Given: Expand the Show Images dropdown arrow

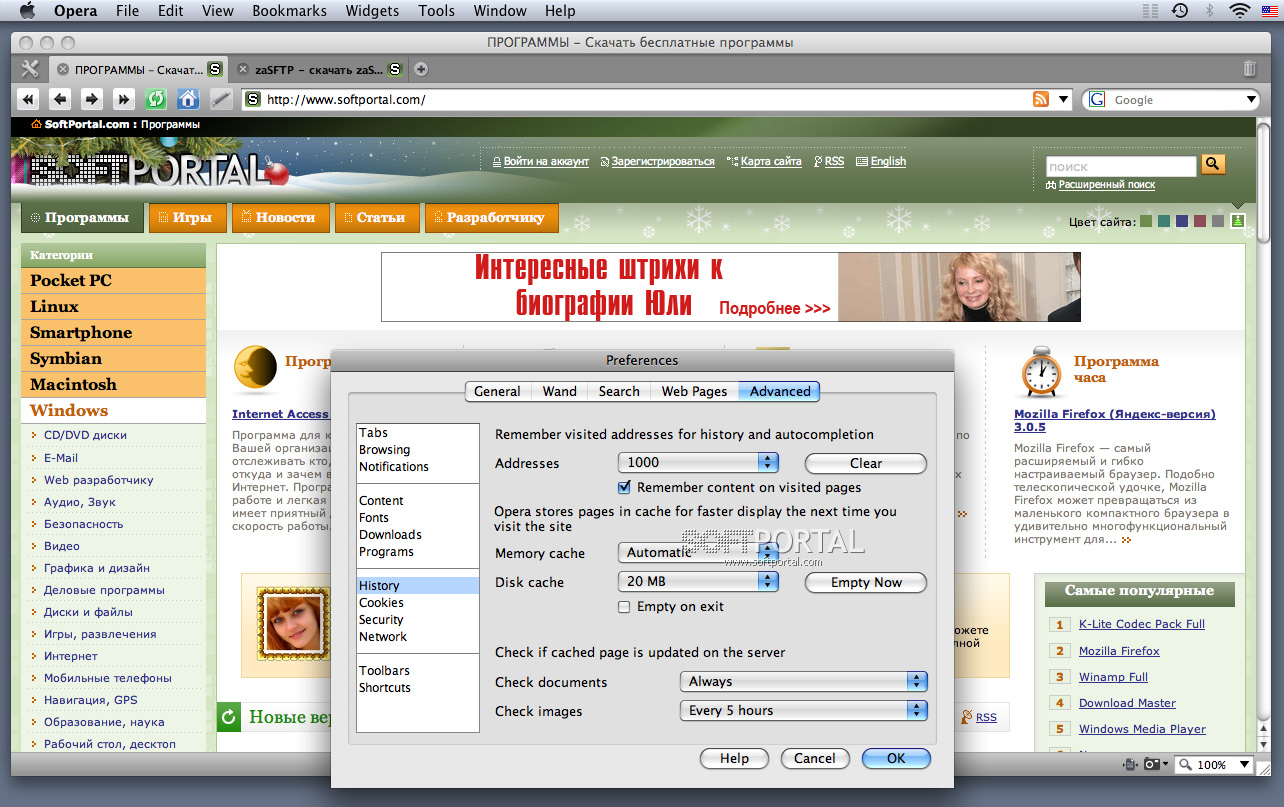Looking at the screenshot, I should click(x=1165, y=764).
